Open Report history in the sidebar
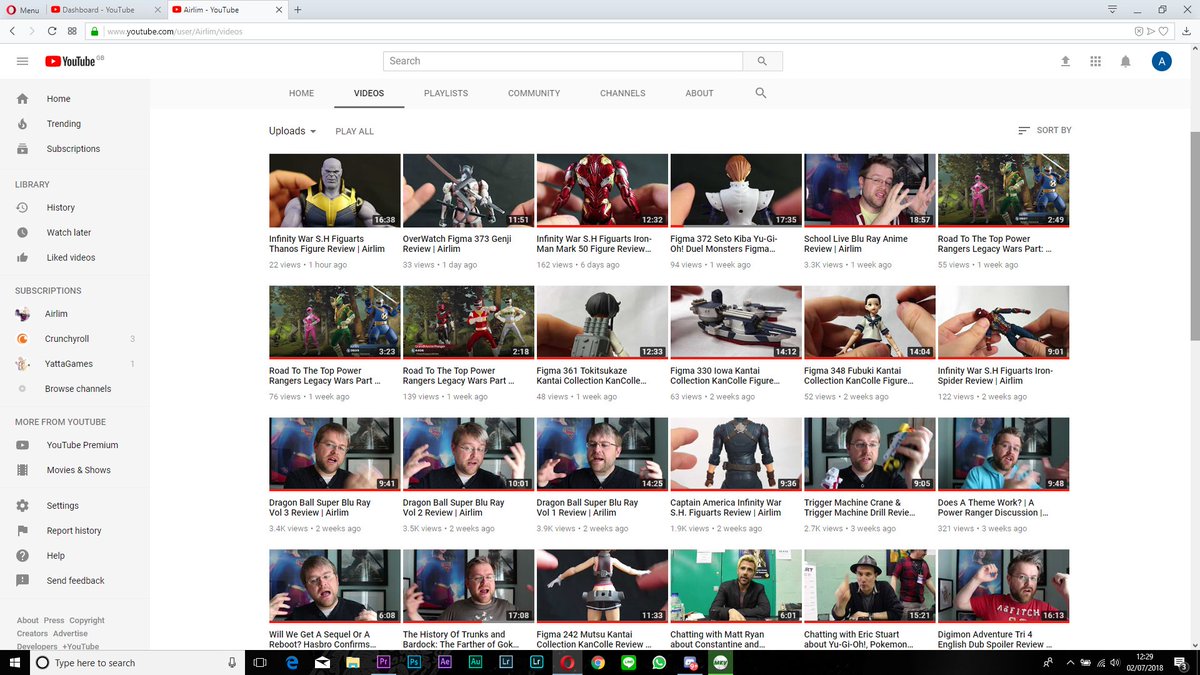The image size is (1200, 675). 73,531
